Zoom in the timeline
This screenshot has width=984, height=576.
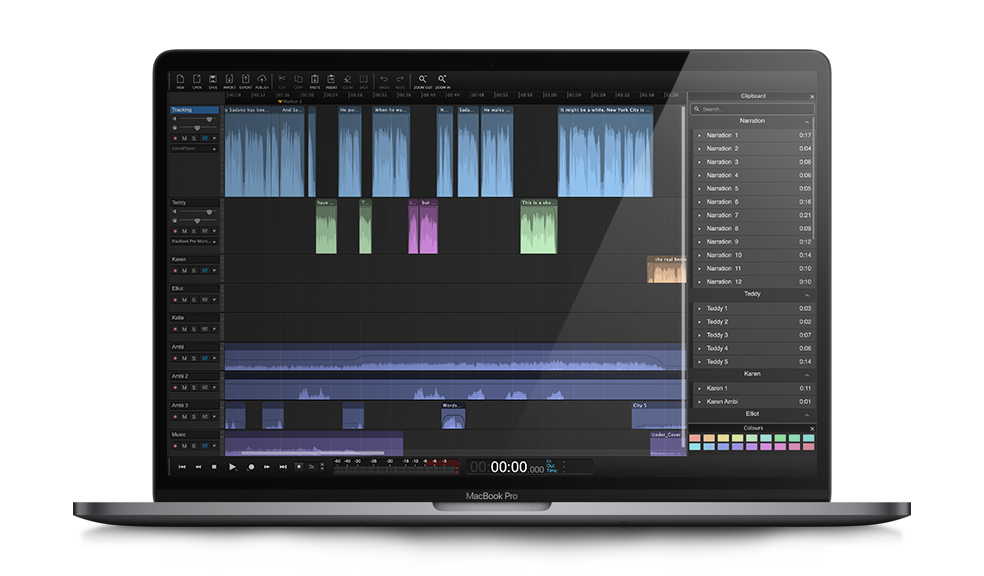pos(442,80)
